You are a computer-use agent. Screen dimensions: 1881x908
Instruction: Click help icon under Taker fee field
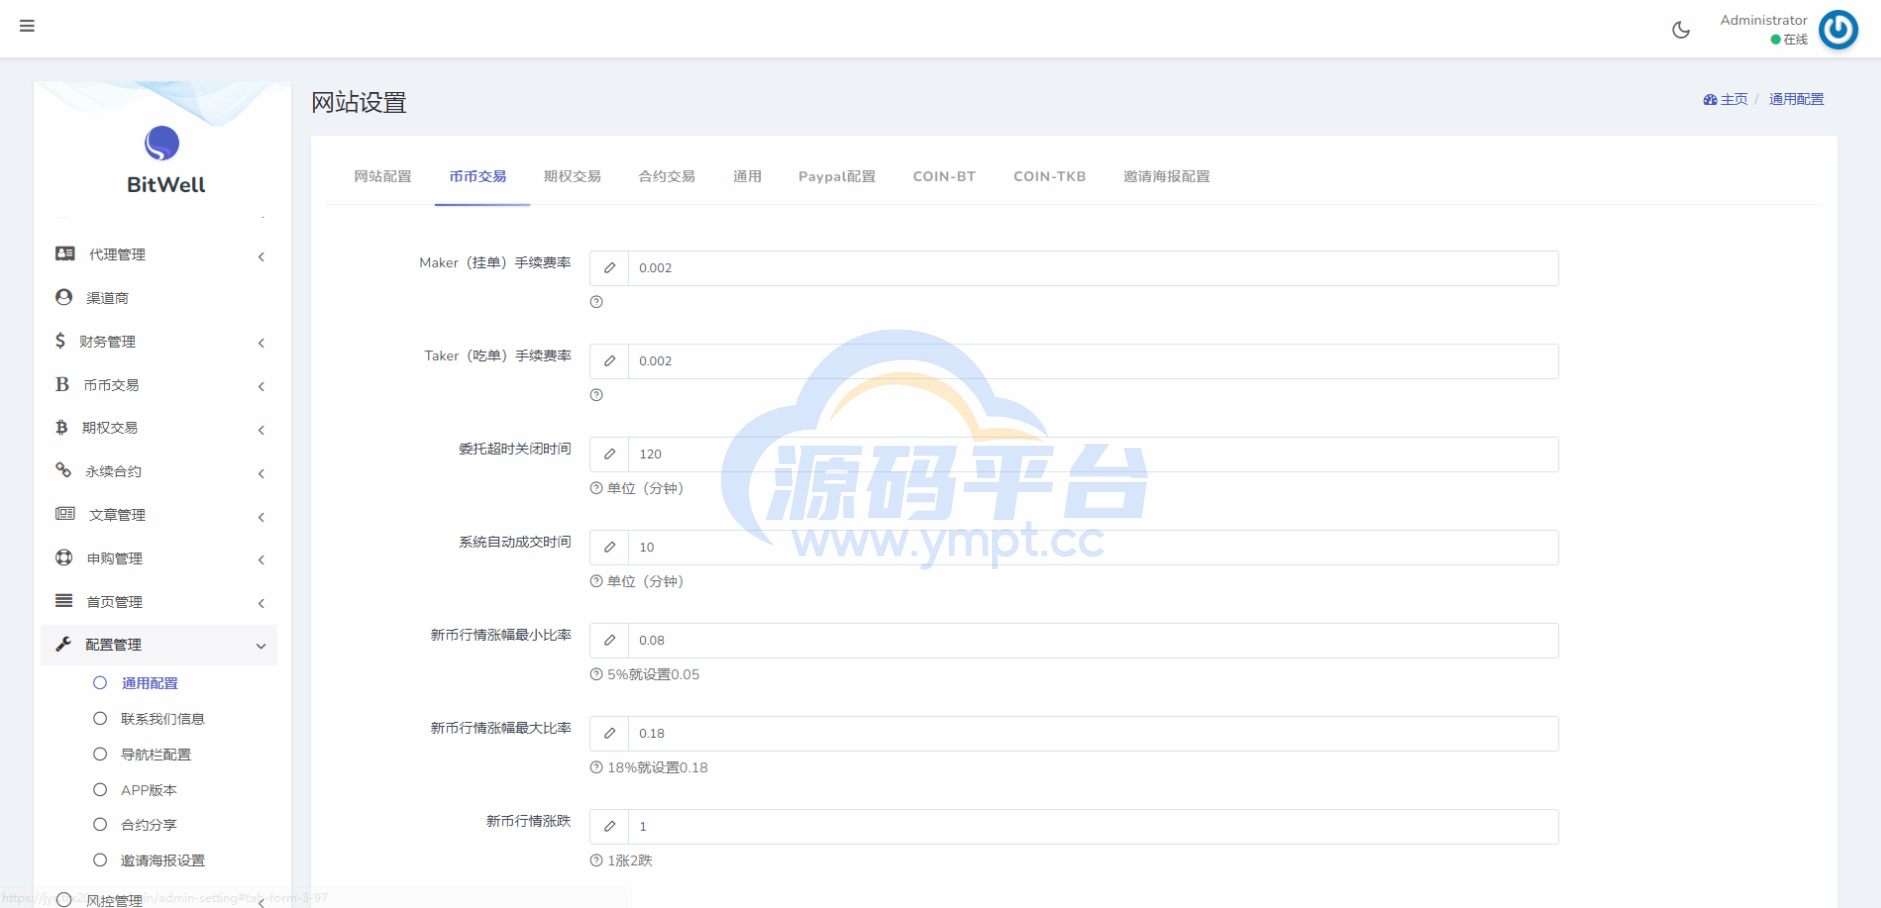(x=596, y=395)
